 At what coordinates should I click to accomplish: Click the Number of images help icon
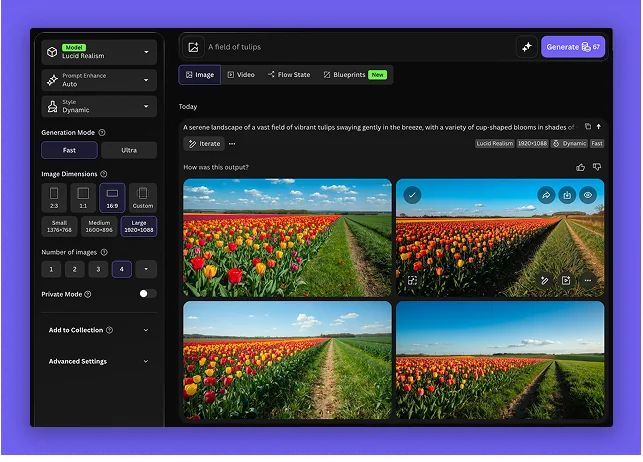pos(104,252)
